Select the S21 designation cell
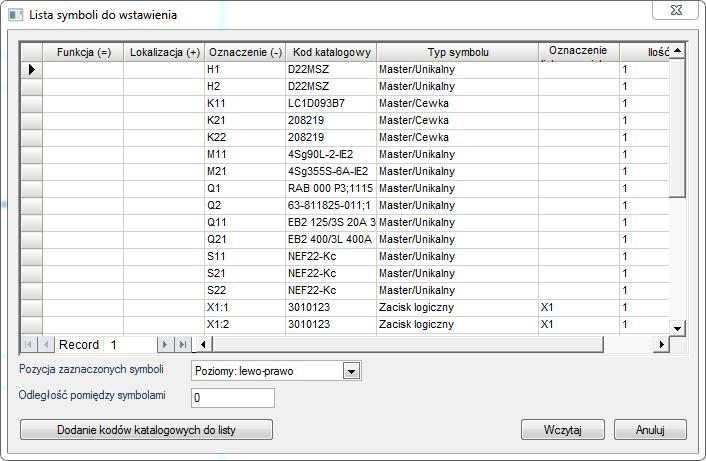 [x=245, y=274]
